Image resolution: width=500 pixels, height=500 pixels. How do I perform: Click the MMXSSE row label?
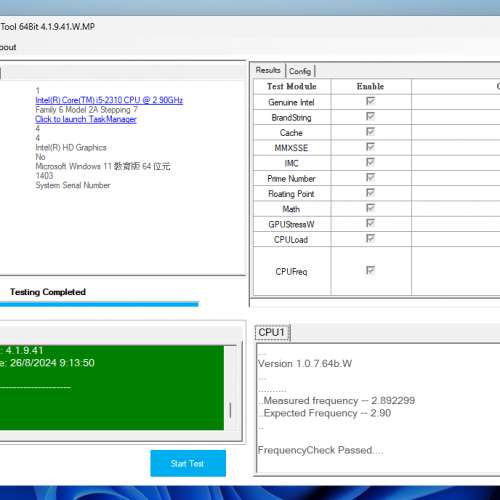tap(291, 148)
